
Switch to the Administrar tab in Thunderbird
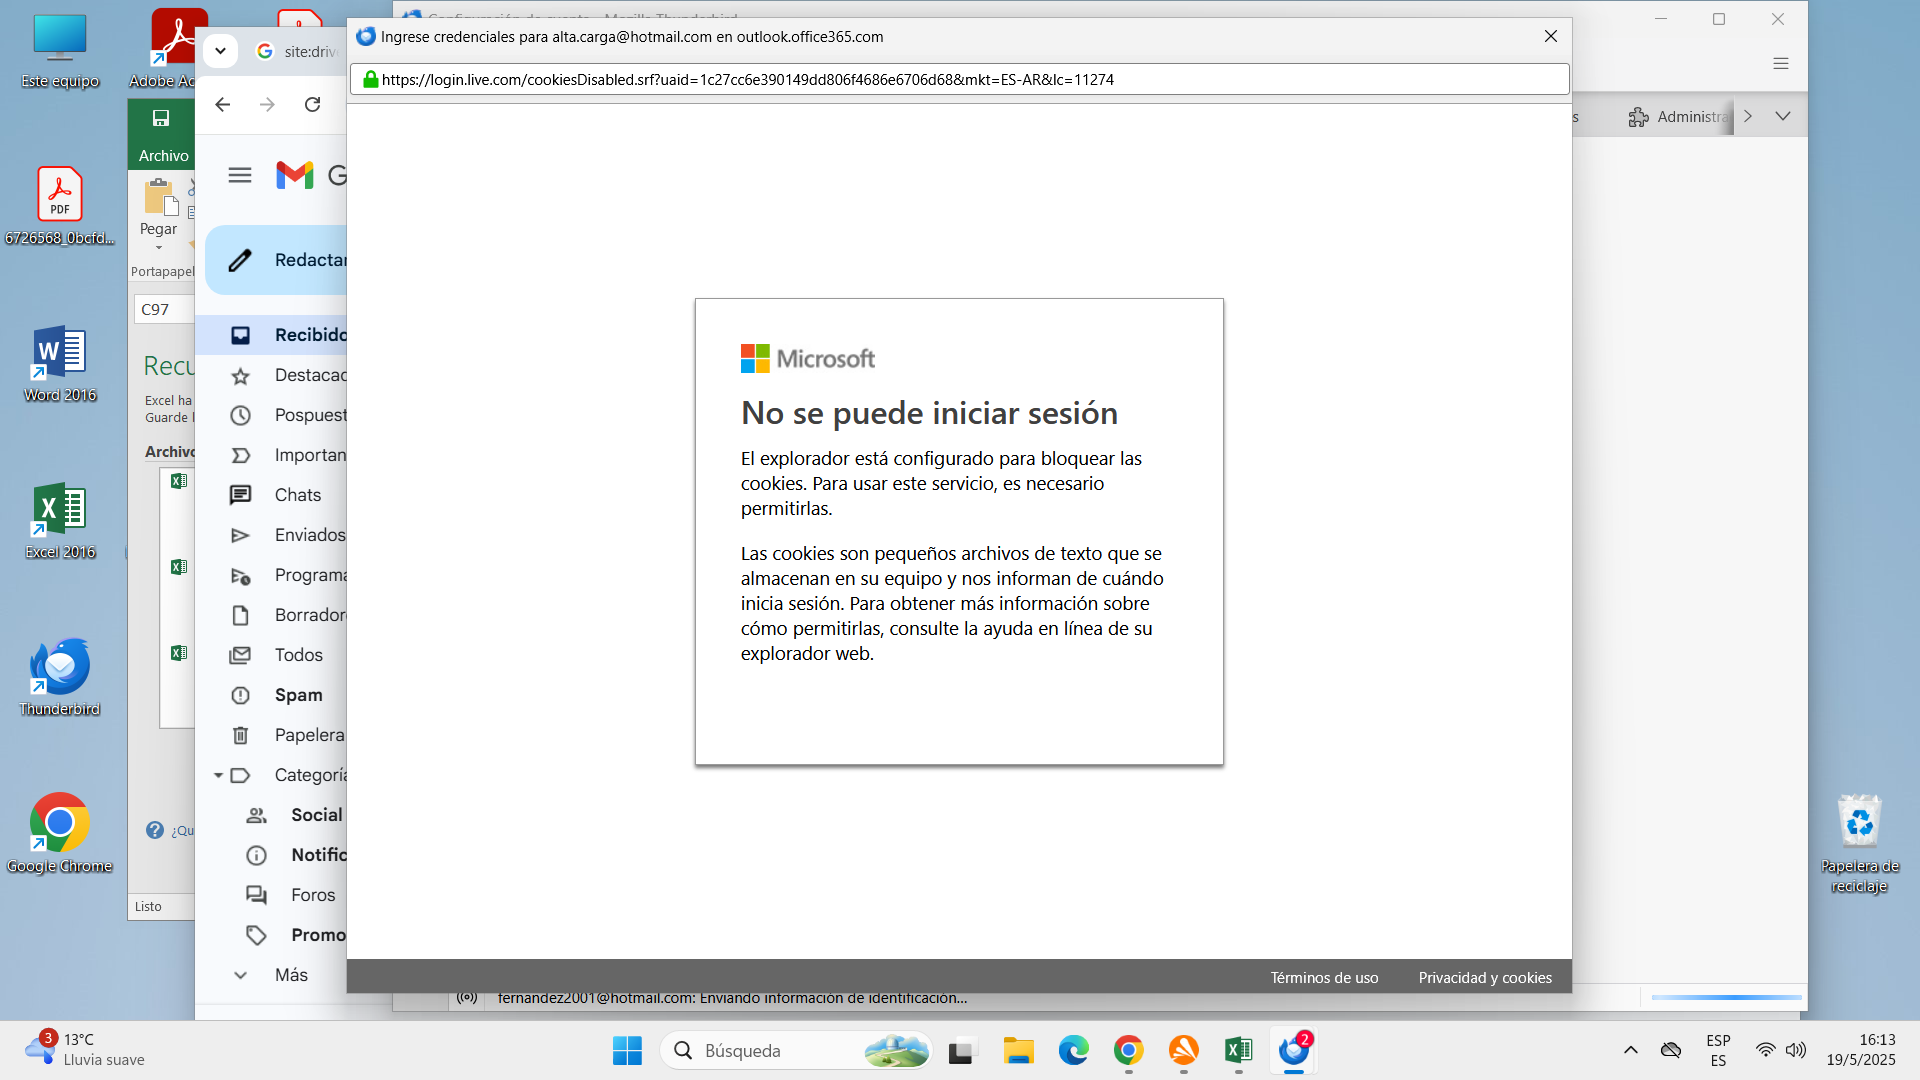point(1680,117)
